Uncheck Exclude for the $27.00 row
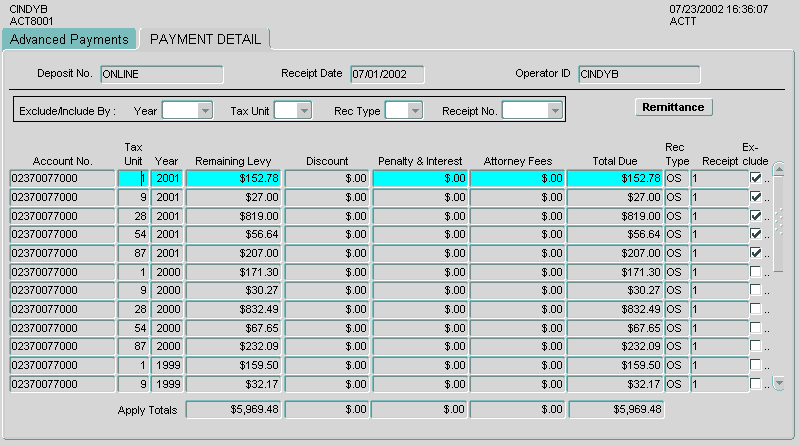The height and width of the screenshot is (446, 800). pos(756,197)
